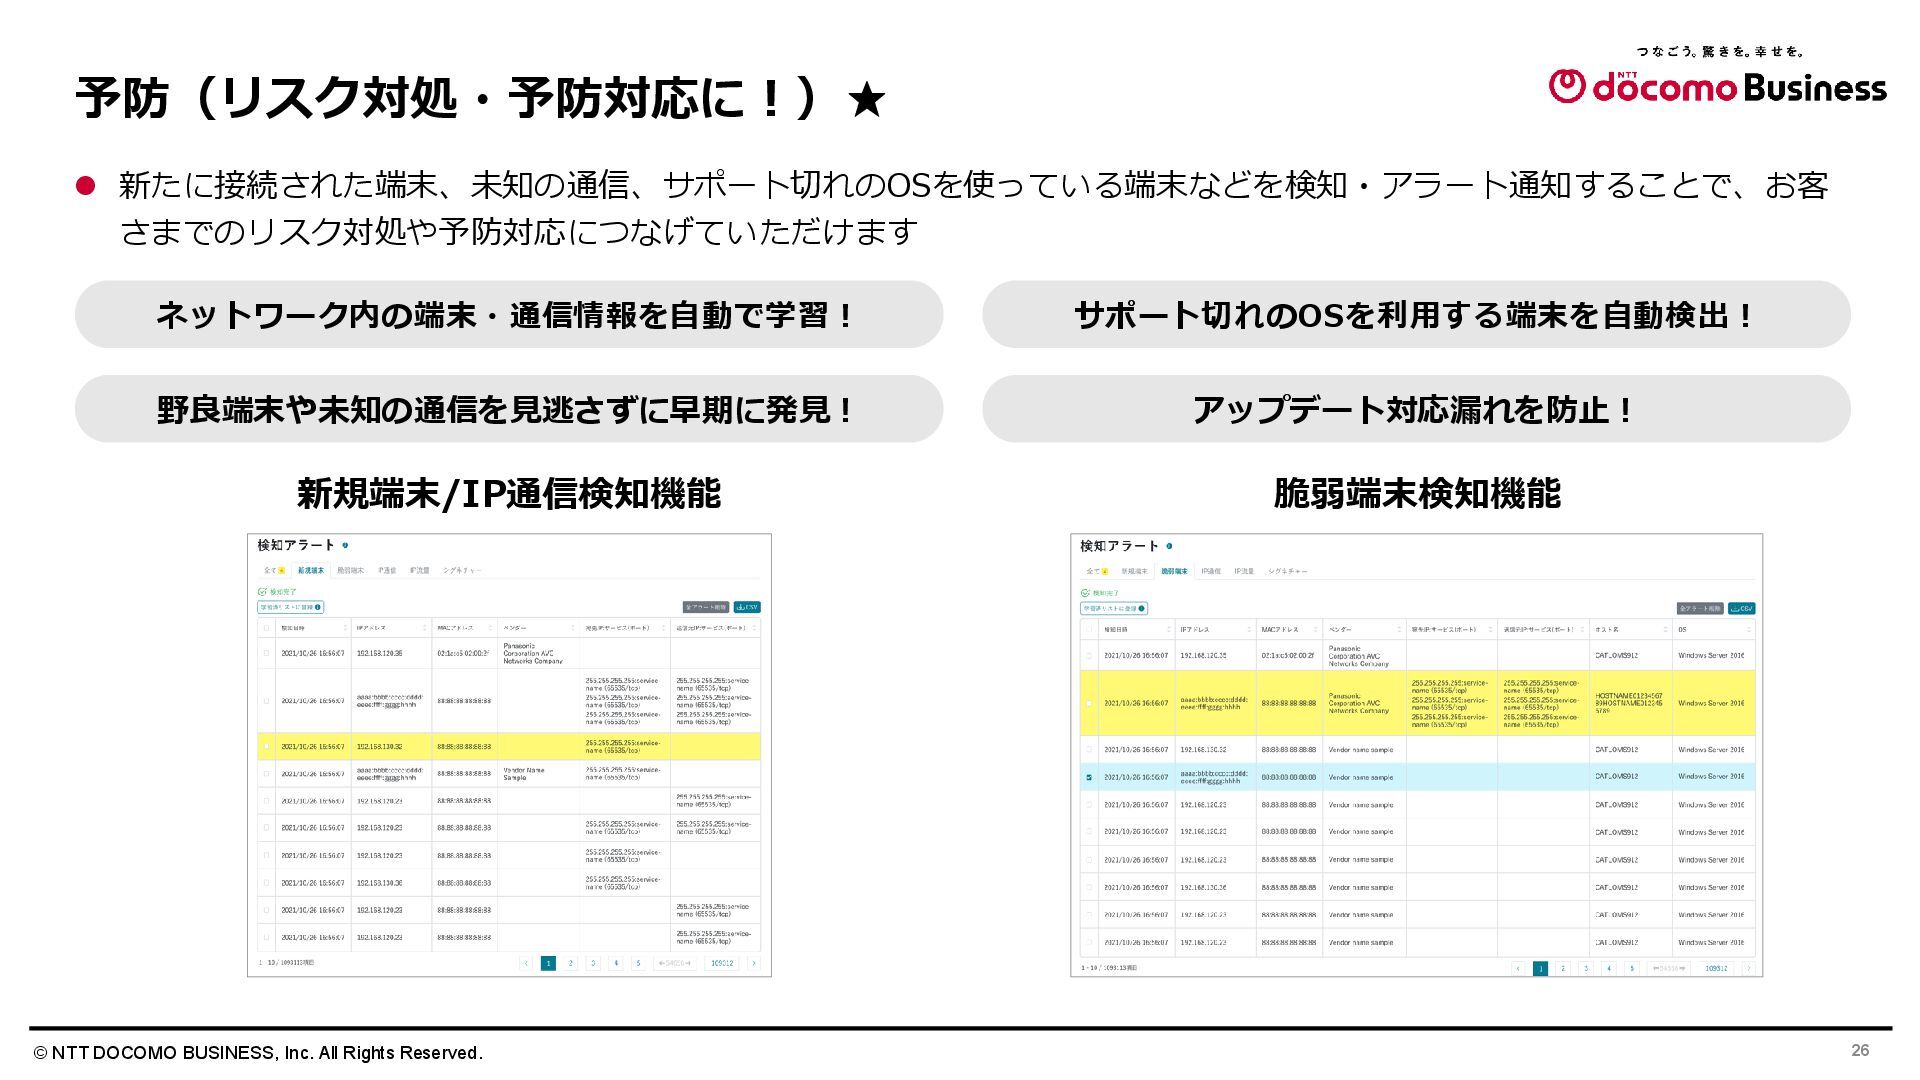Switch to 新規端末 tab in right panel
The height and width of the screenshot is (1080, 1920).
pyautogui.click(x=1133, y=571)
